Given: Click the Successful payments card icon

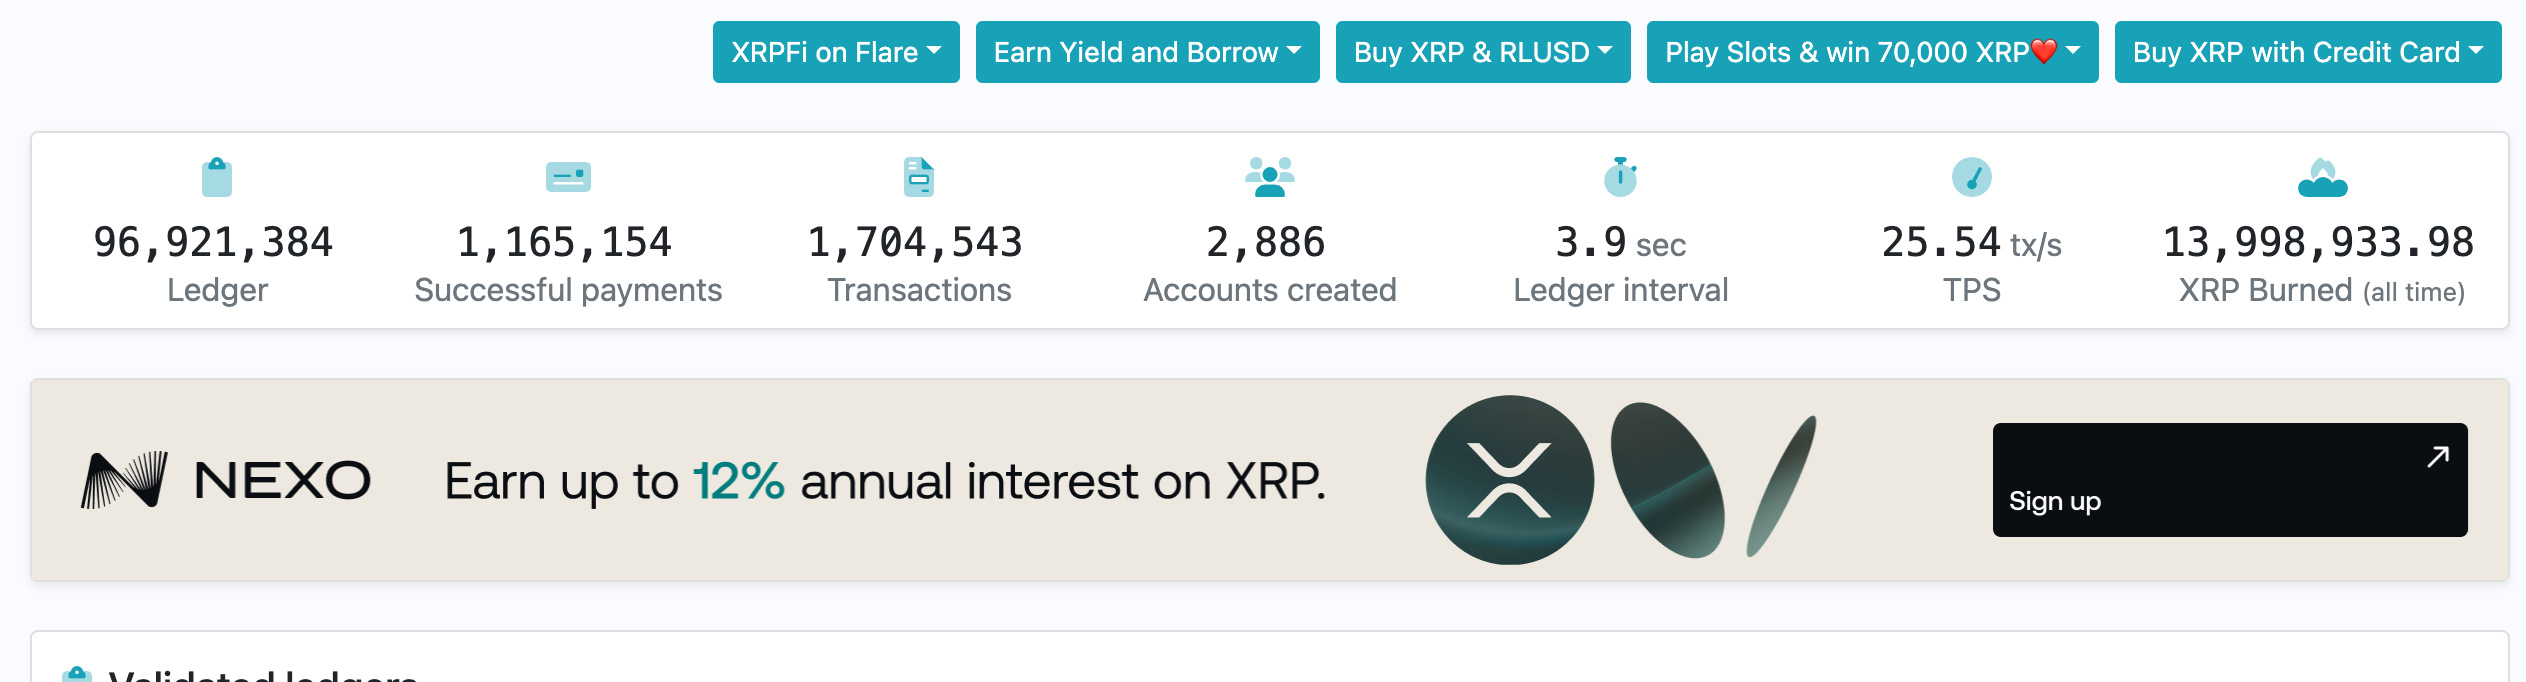Looking at the screenshot, I should click(x=568, y=177).
